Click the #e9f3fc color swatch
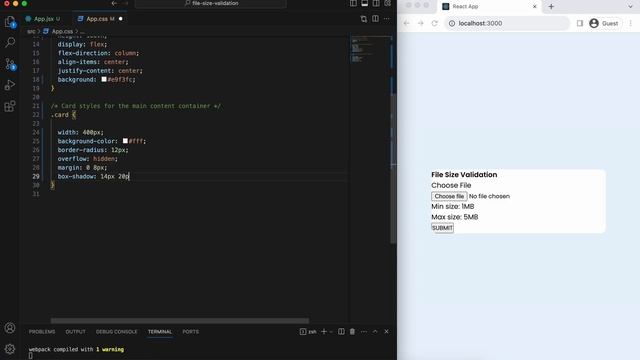The image size is (640, 360). coord(104,79)
